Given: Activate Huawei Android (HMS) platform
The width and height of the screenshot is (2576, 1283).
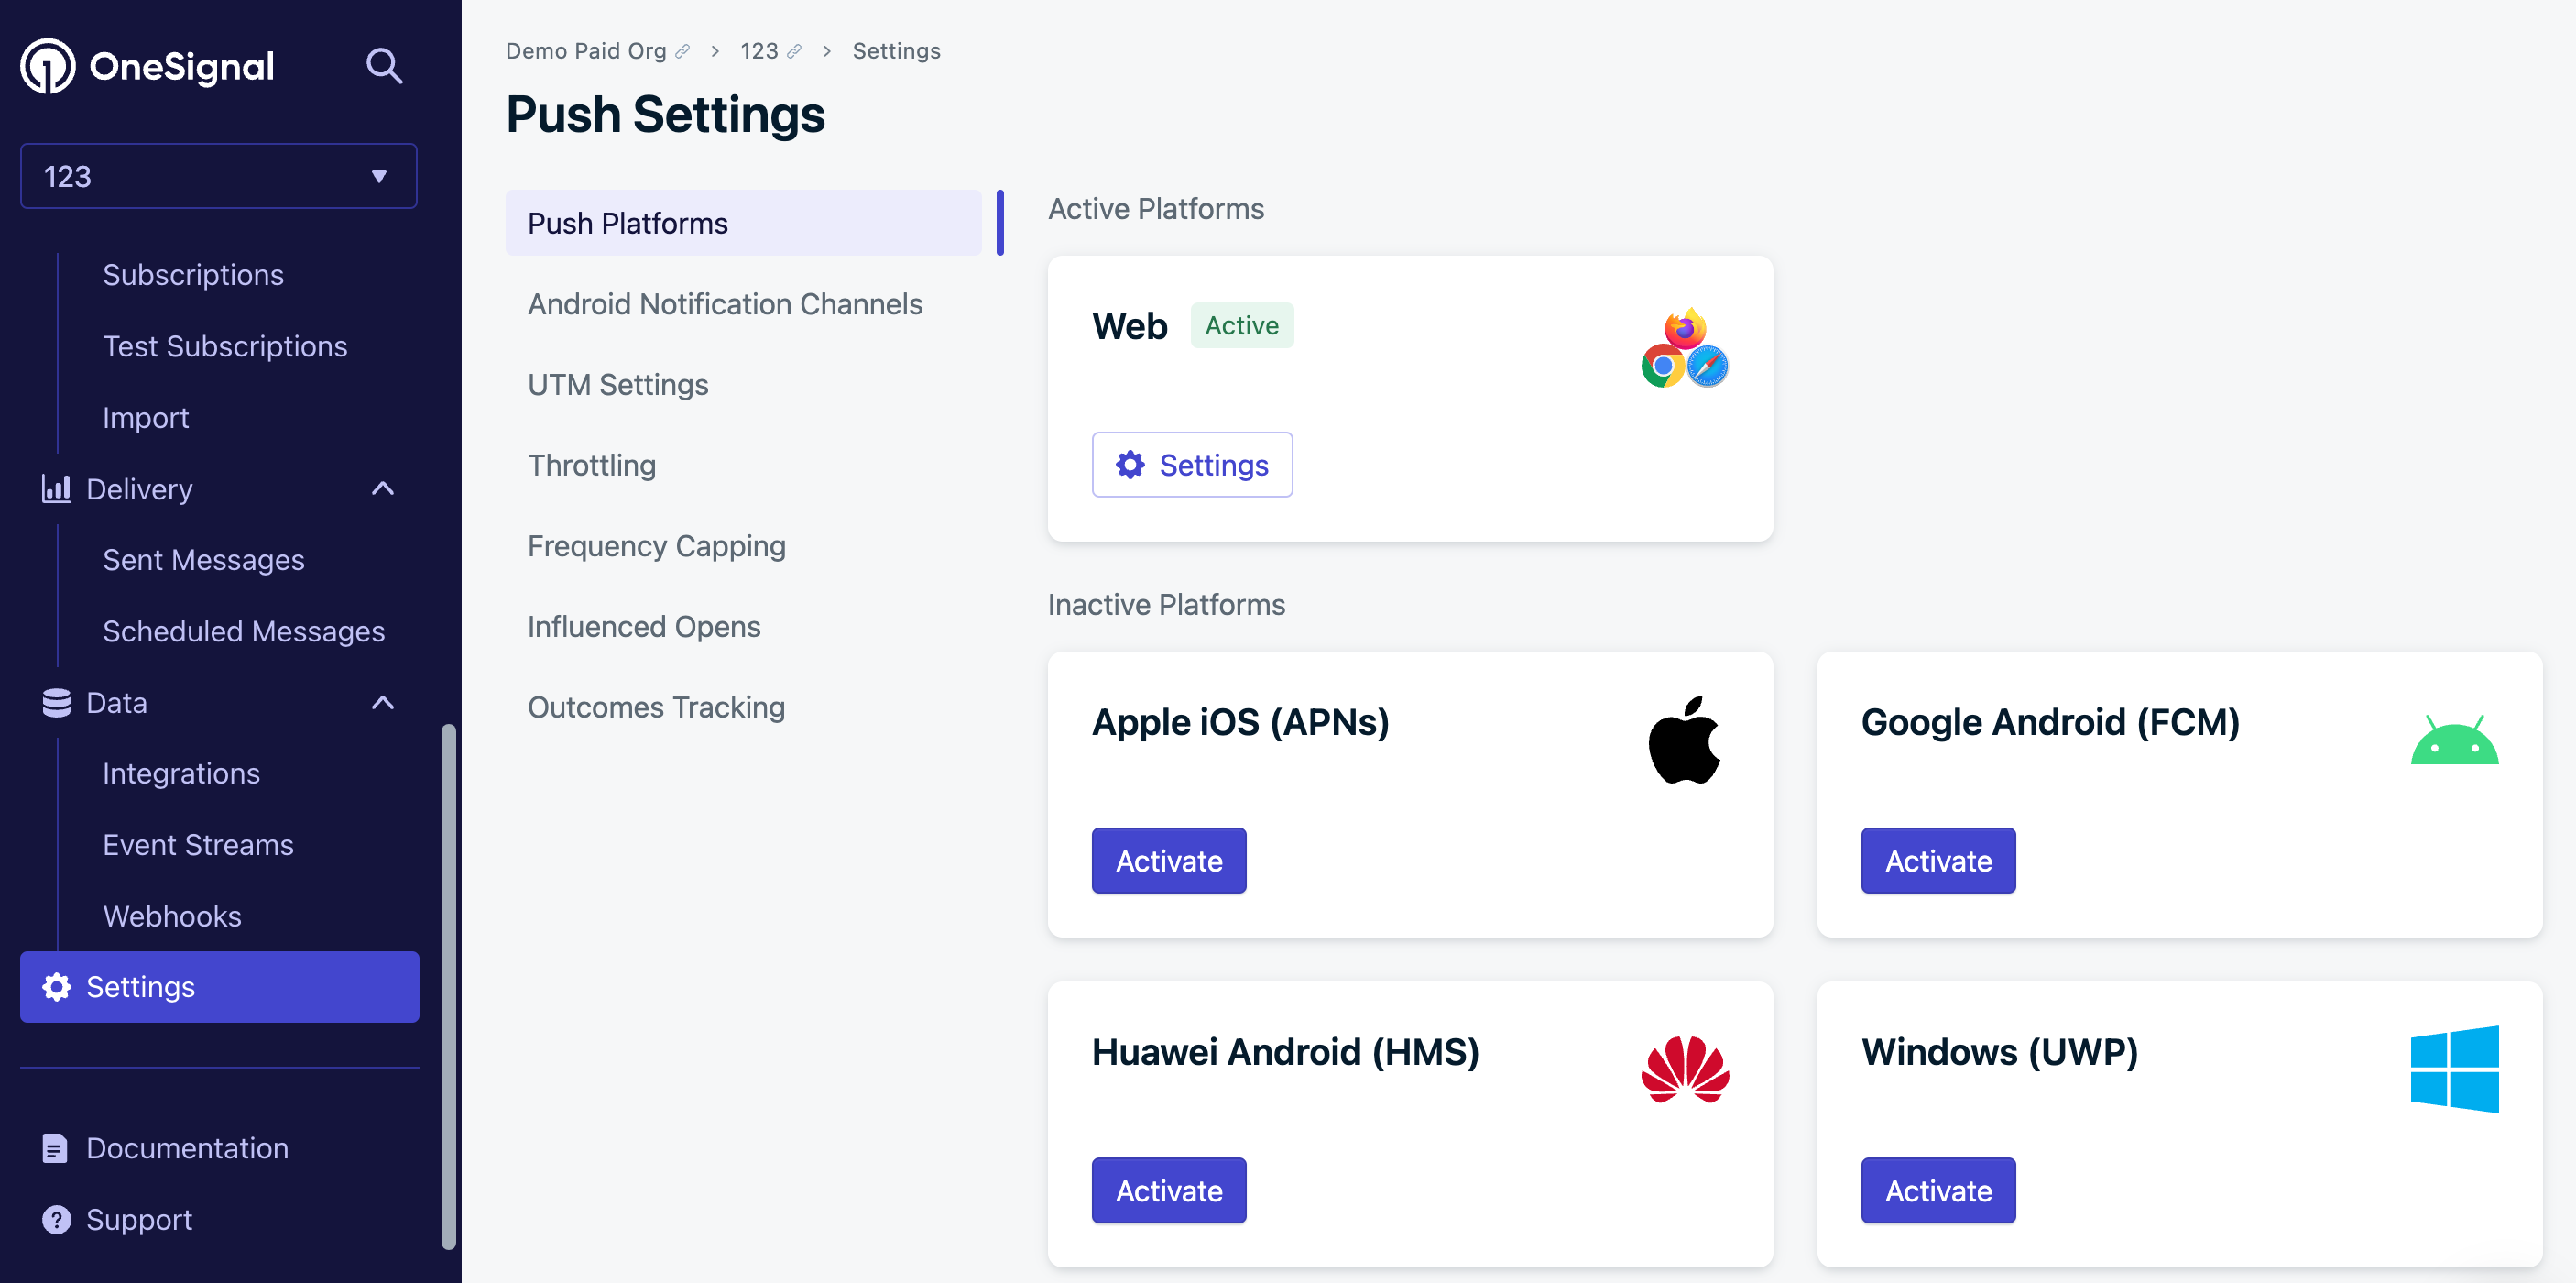Looking at the screenshot, I should 1169,1190.
